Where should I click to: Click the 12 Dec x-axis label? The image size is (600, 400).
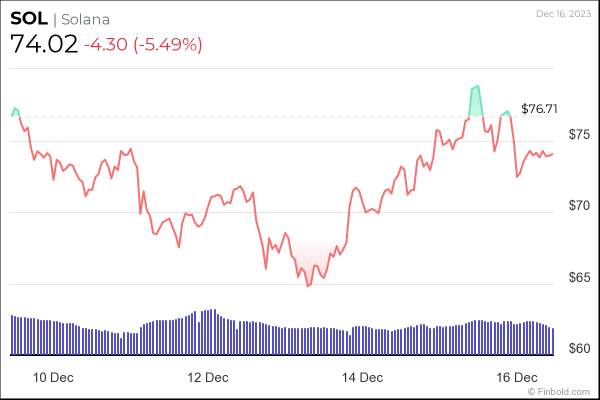pos(207,377)
